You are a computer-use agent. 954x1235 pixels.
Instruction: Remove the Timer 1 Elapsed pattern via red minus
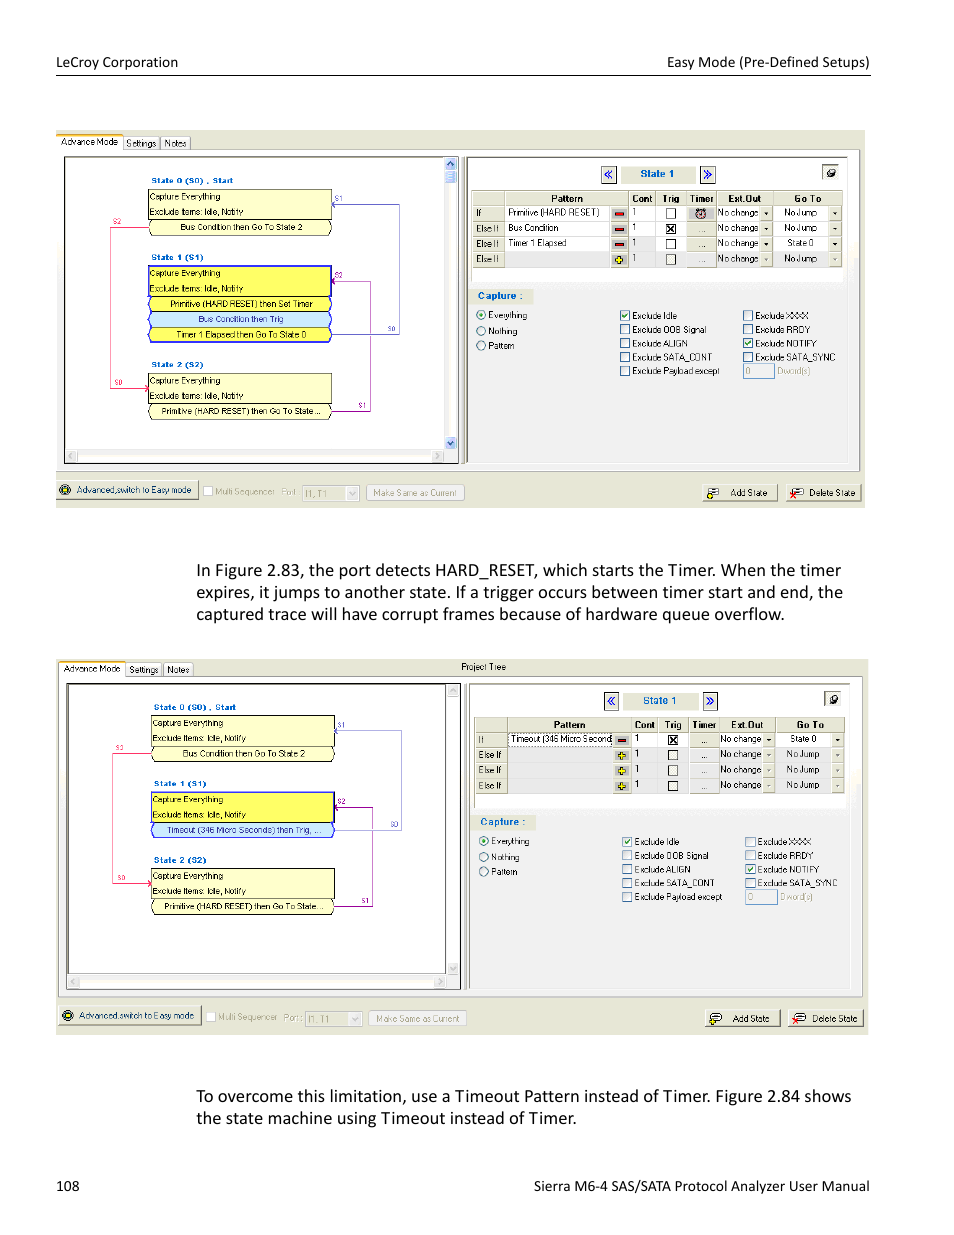point(619,244)
